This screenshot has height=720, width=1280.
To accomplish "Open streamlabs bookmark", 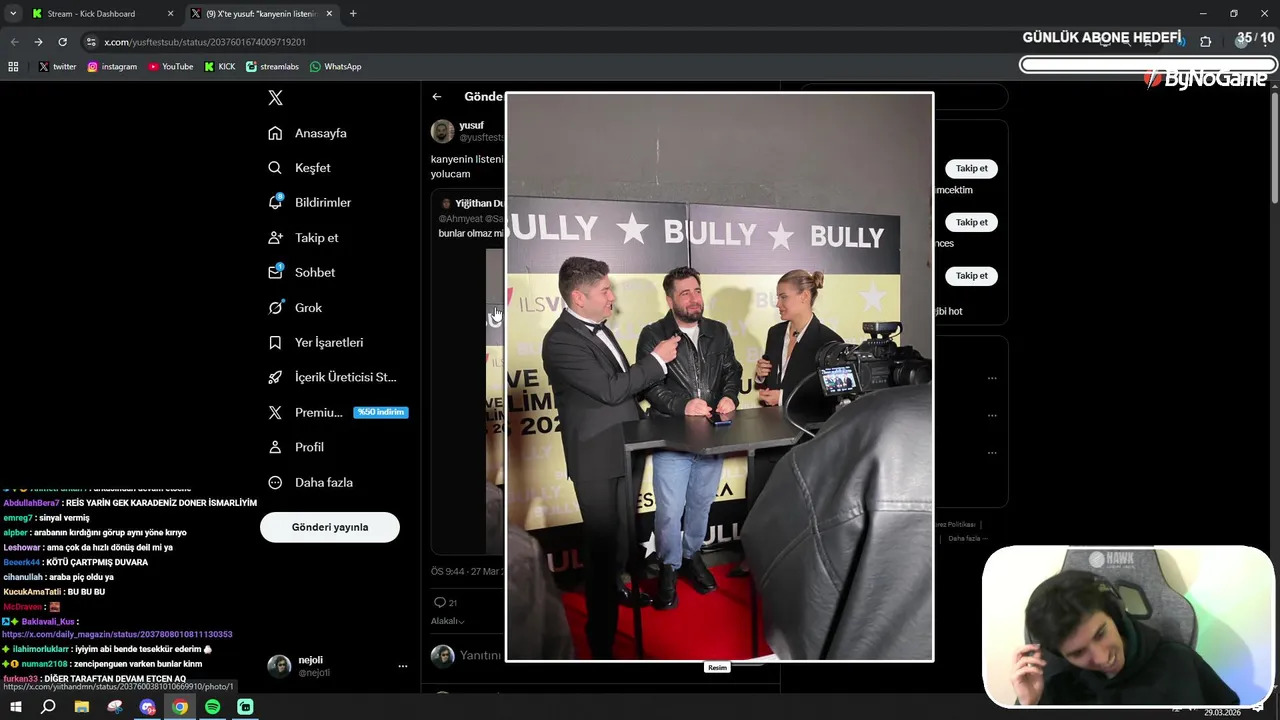I will [x=273, y=67].
